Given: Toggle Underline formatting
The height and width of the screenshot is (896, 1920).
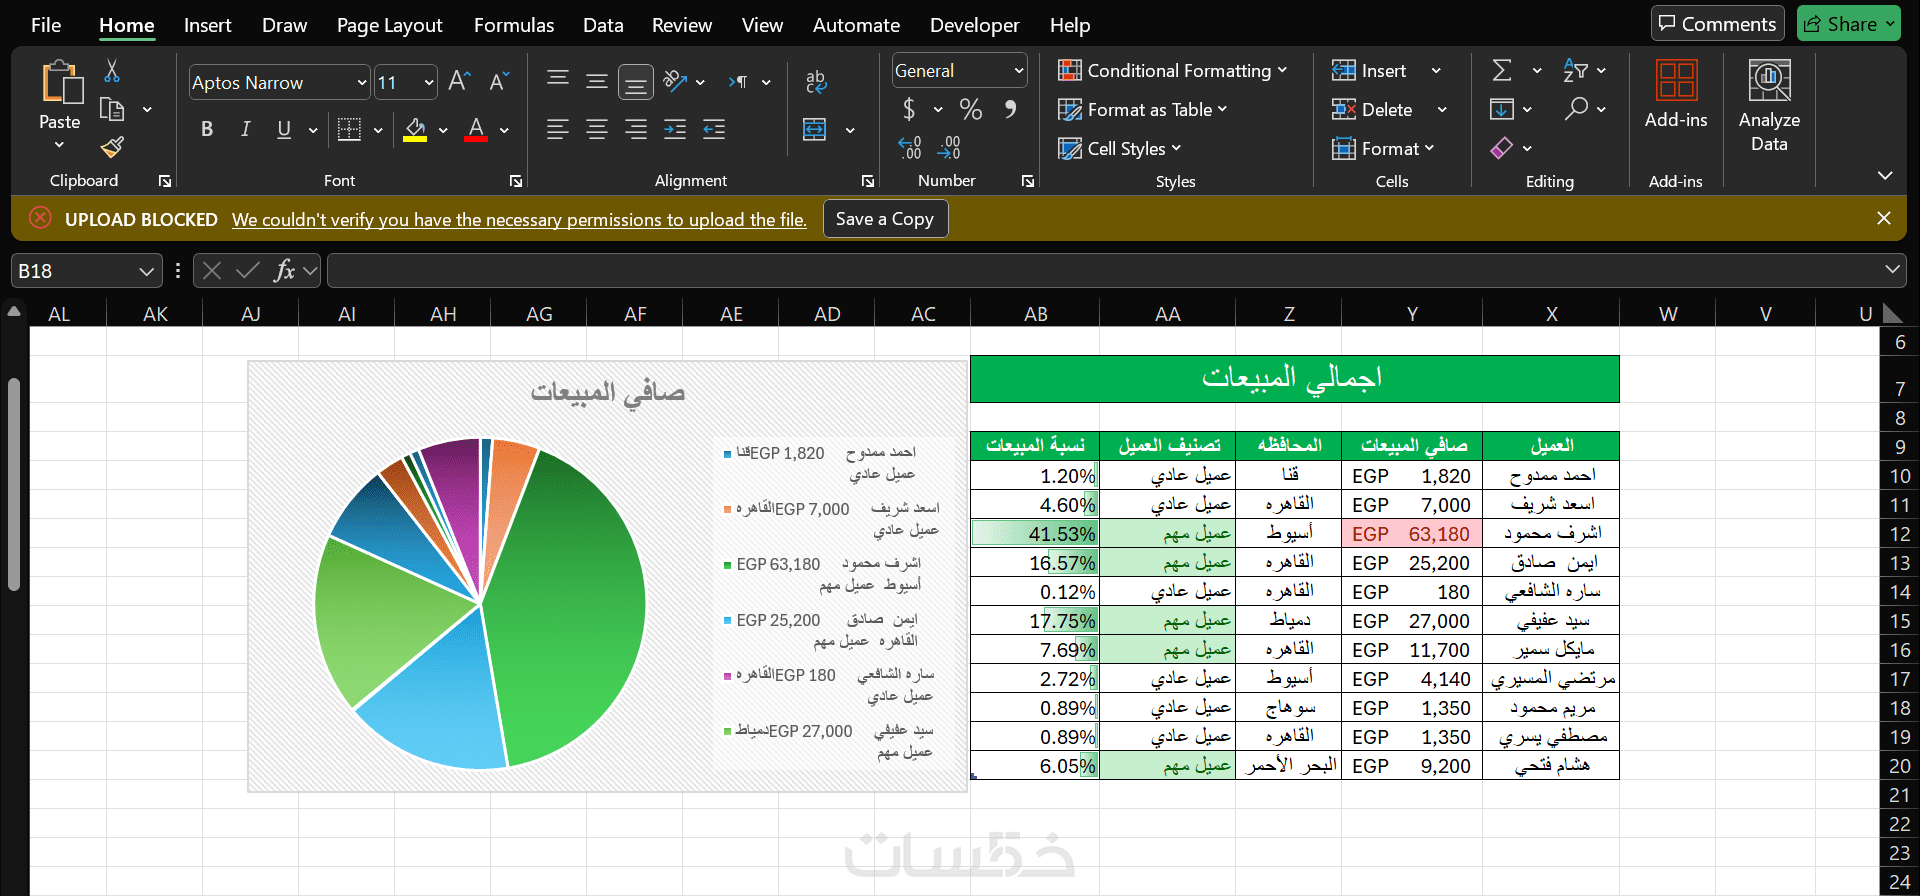Looking at the screenshot, I should coord(284,129).
